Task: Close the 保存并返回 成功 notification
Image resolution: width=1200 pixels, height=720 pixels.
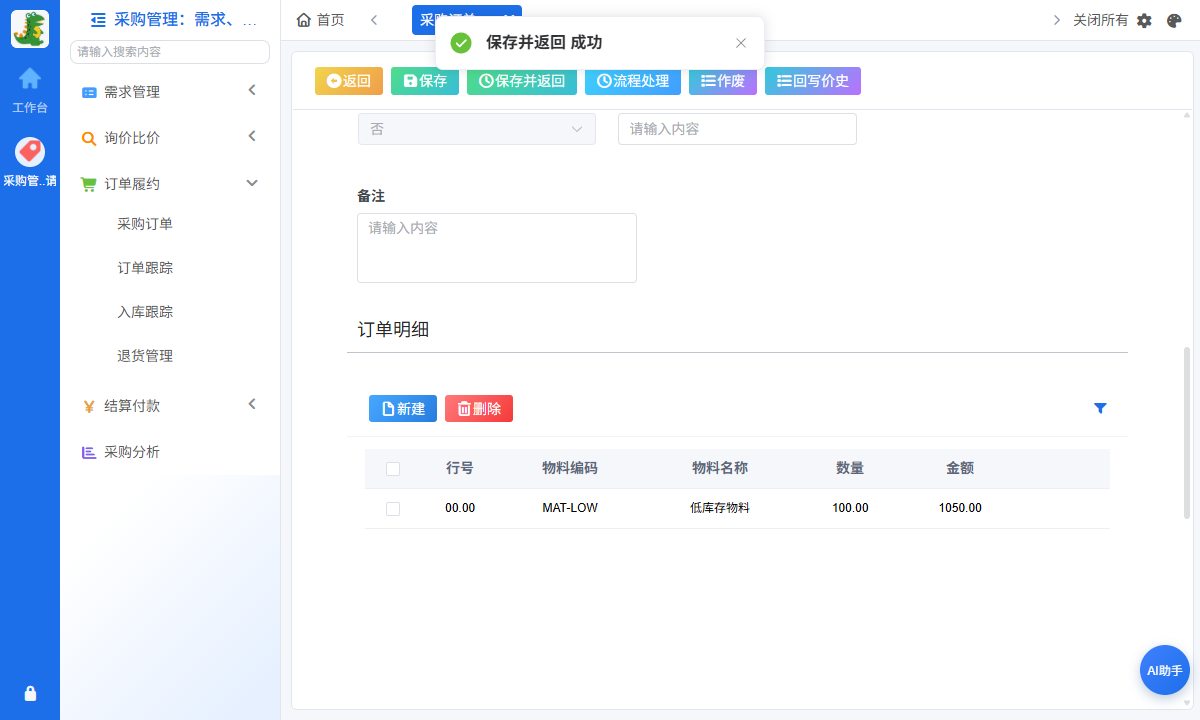Action: (x=741, y=43)
